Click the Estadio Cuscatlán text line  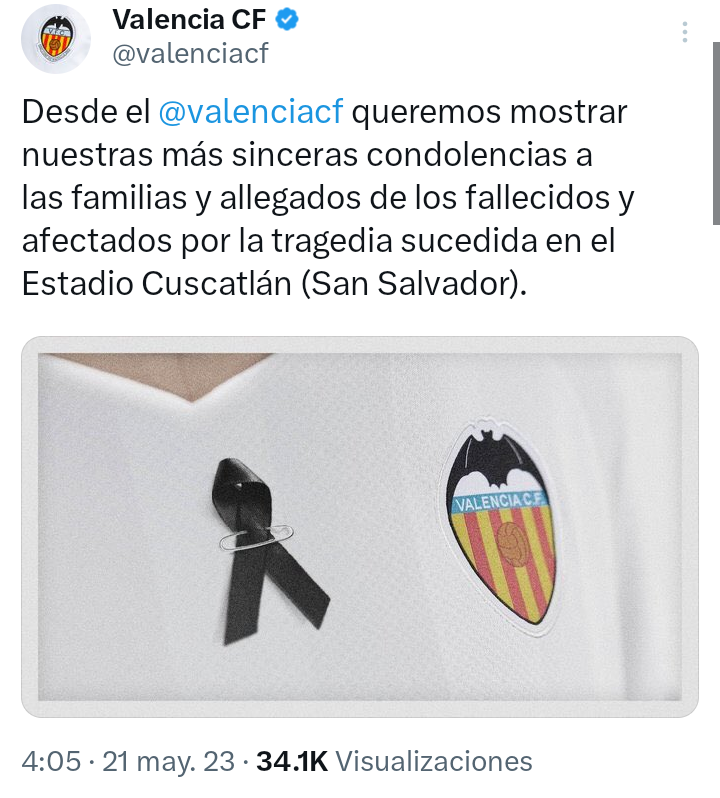coord(274,283)
